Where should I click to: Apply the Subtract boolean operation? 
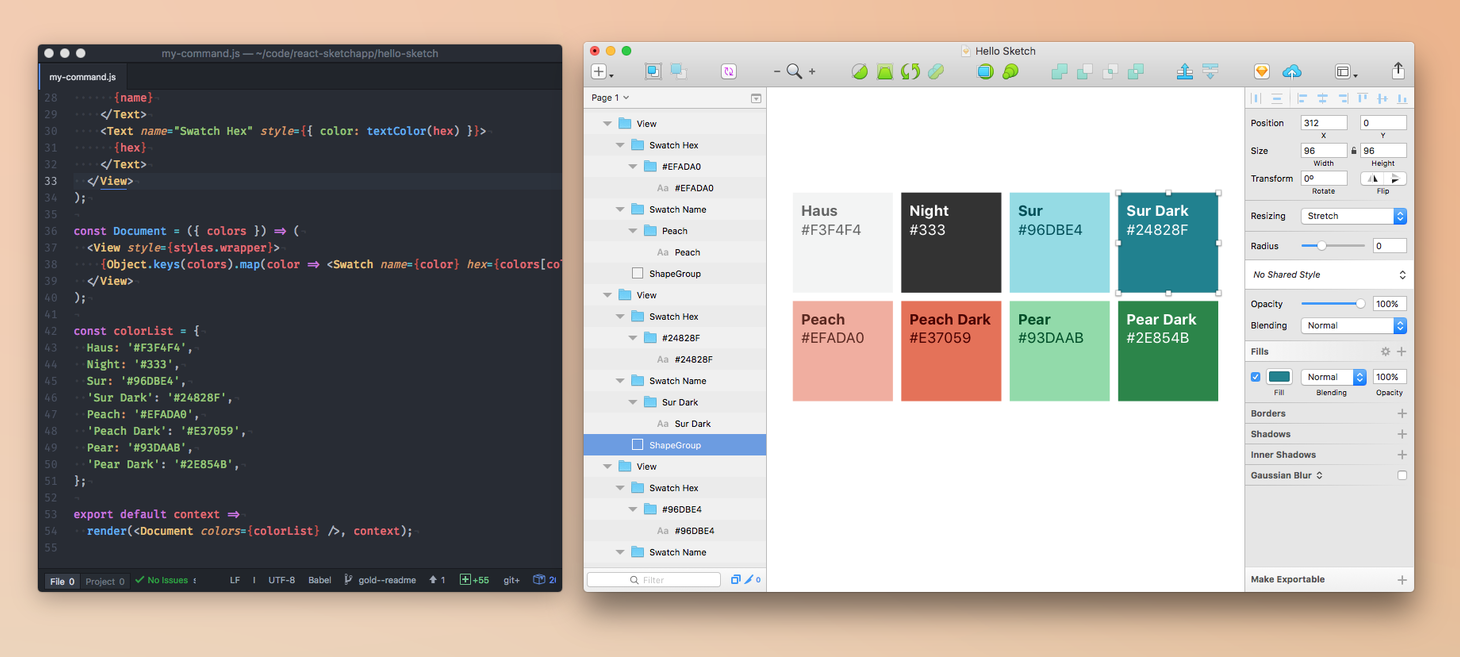click(1084, 72)
